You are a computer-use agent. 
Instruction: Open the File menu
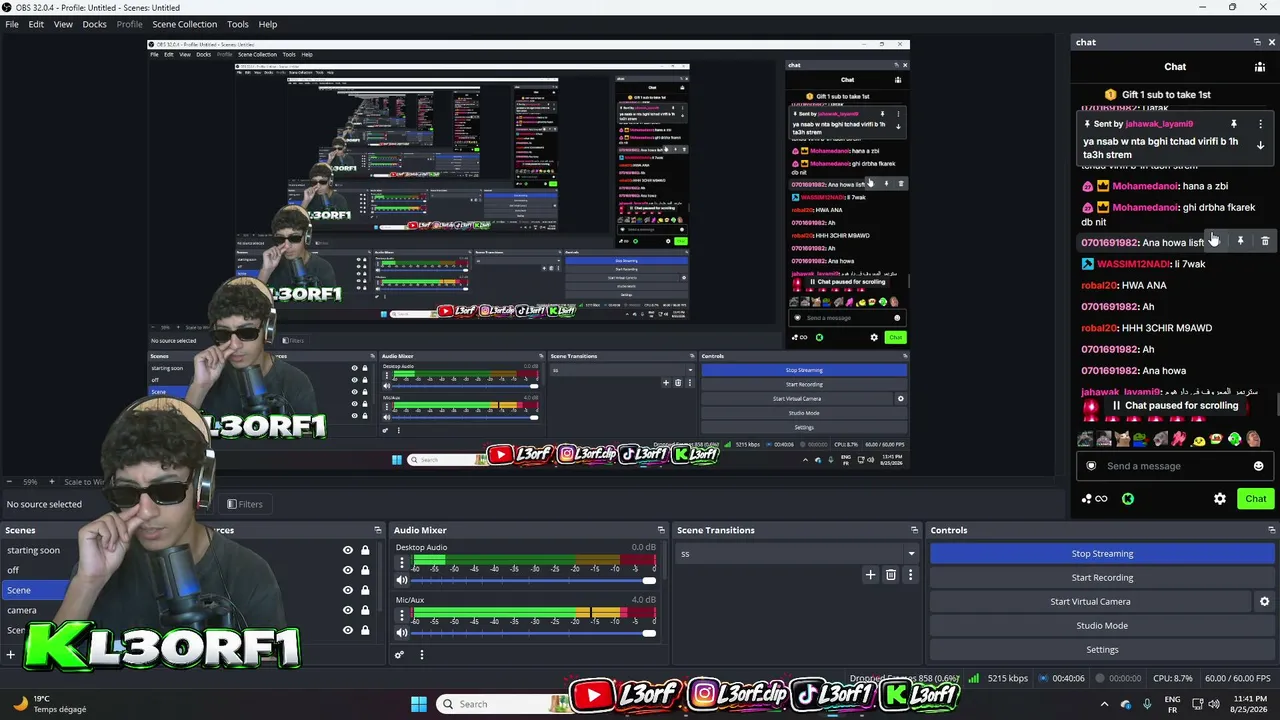coord(12,24)
